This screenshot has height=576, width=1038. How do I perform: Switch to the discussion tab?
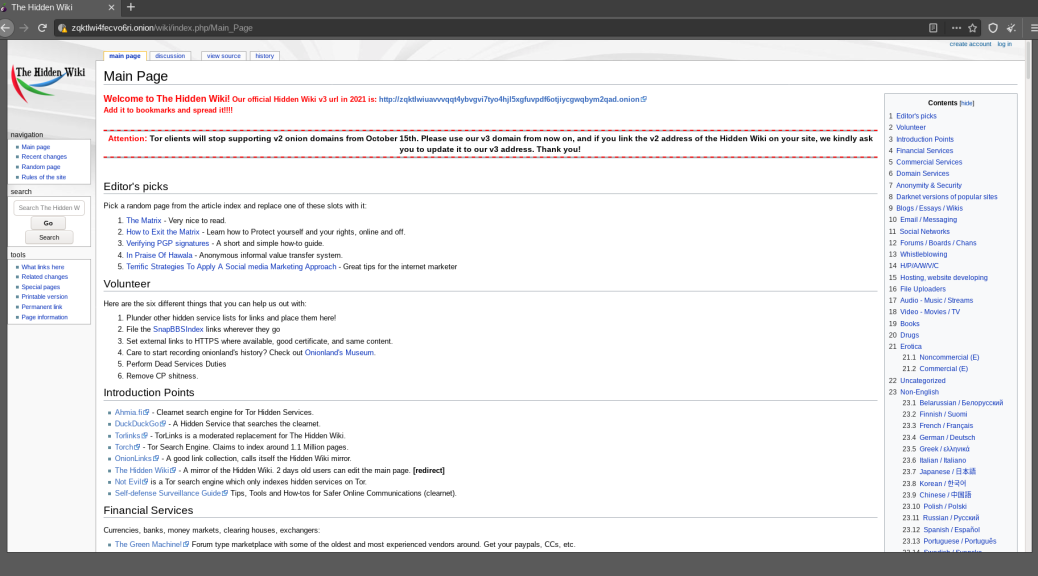click(170, 56)
